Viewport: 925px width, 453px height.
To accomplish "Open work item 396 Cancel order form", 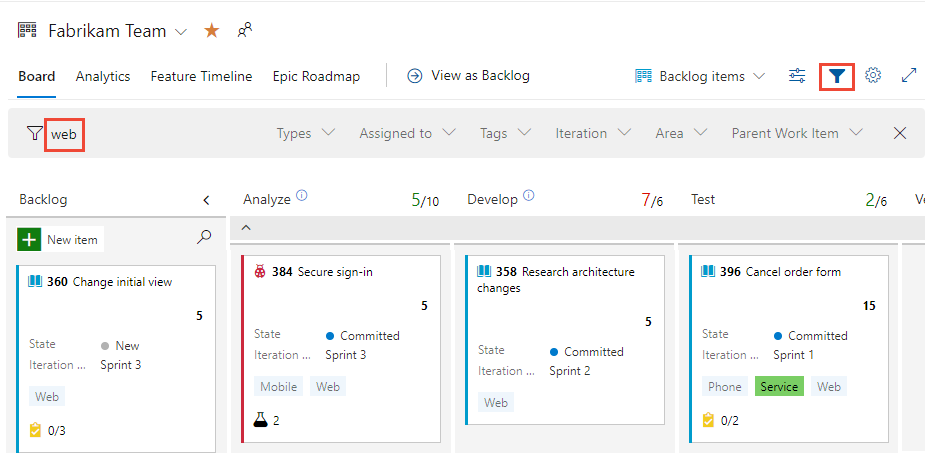I will tap(793, 272).
